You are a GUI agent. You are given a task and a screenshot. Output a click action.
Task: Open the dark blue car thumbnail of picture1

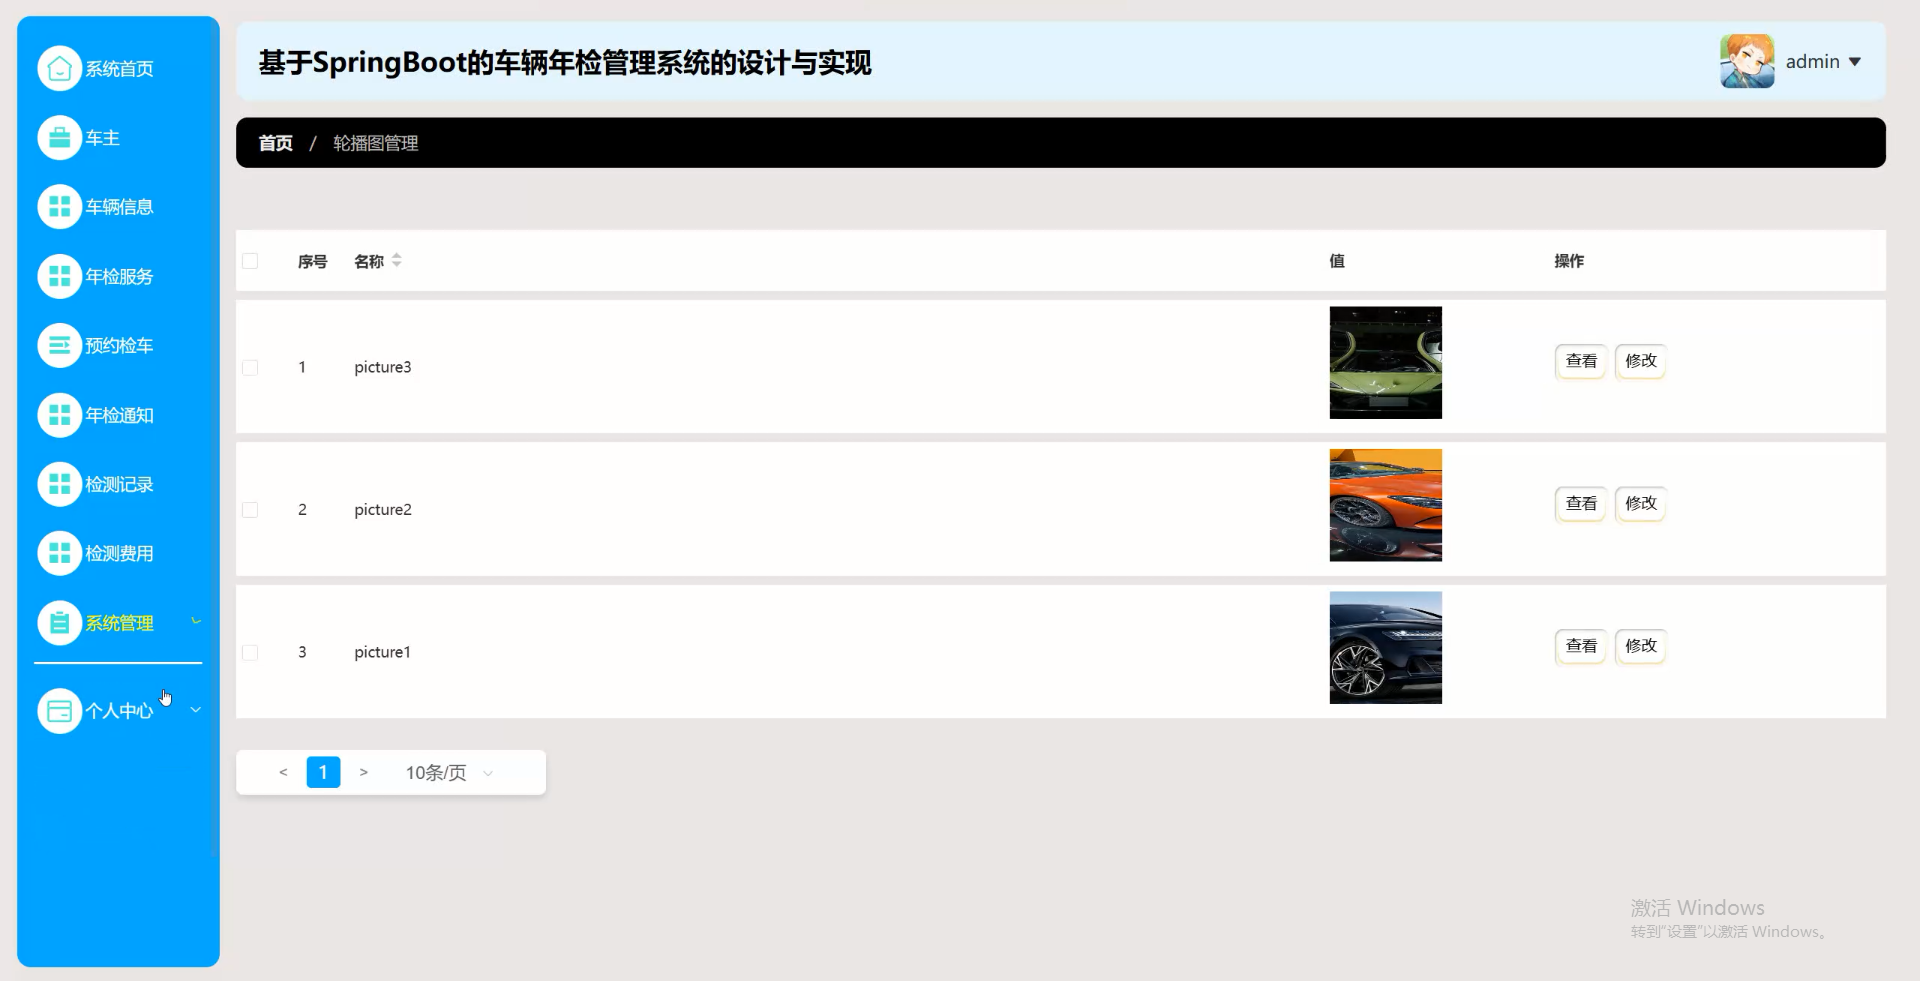[x=1385, y=648]
